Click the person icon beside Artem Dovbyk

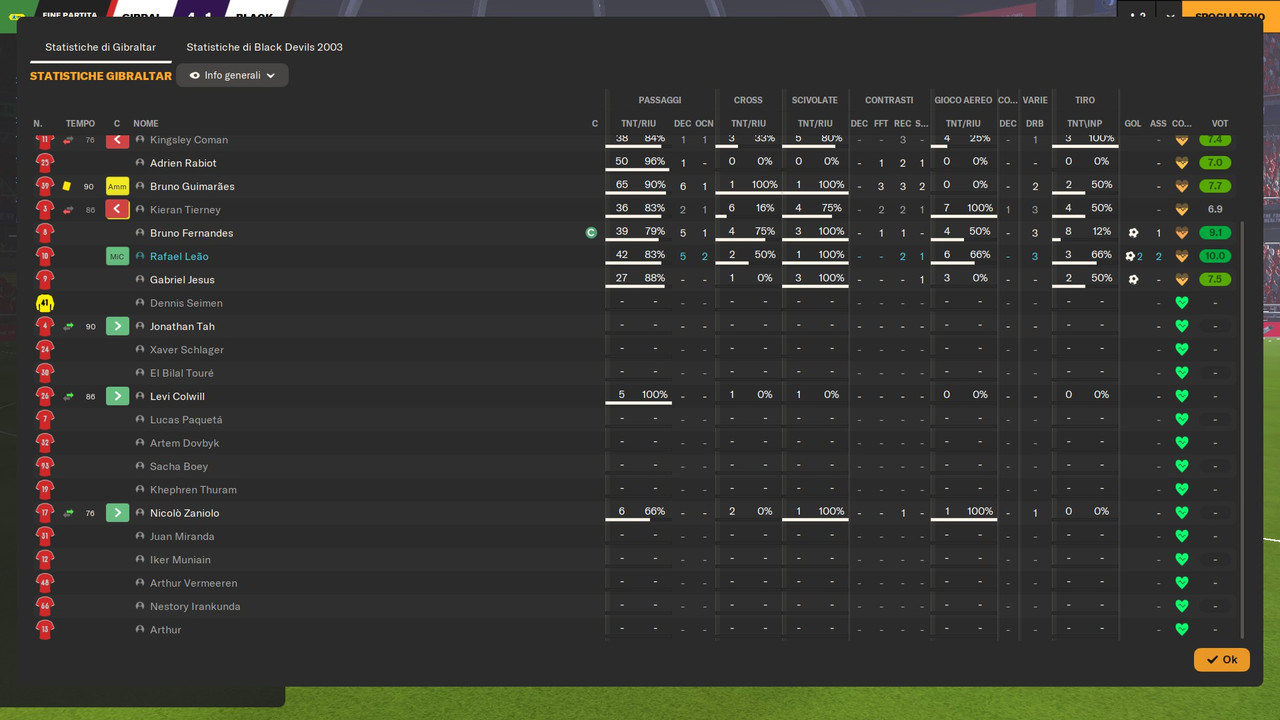[x=140, y=443]
